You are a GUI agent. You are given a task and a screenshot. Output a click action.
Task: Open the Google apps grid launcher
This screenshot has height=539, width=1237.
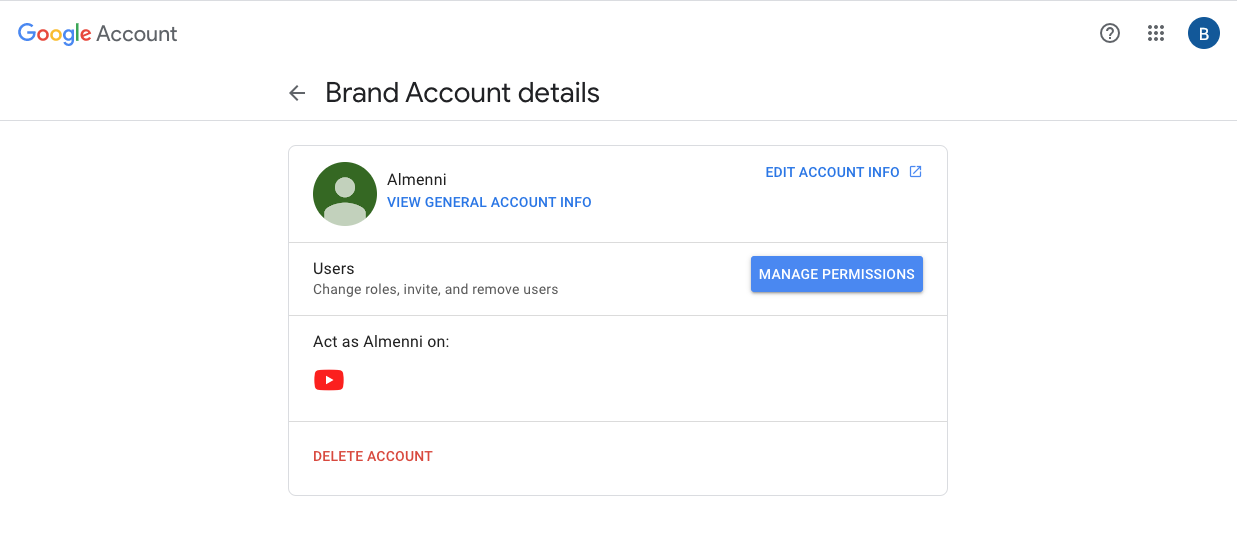[x=1156, y=33]
